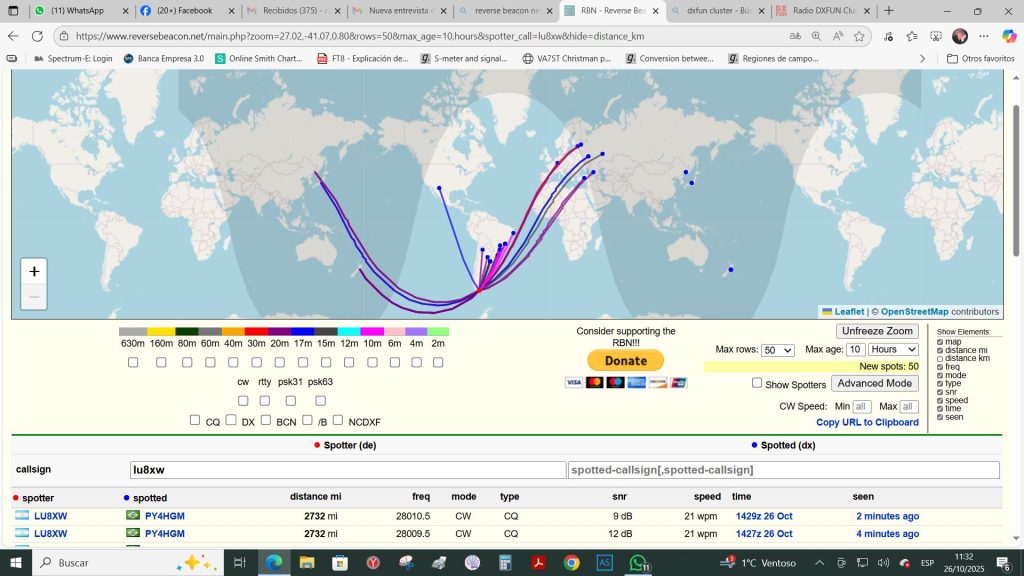
Task: Add page to favorites with star icon
Action: point(859,36)
